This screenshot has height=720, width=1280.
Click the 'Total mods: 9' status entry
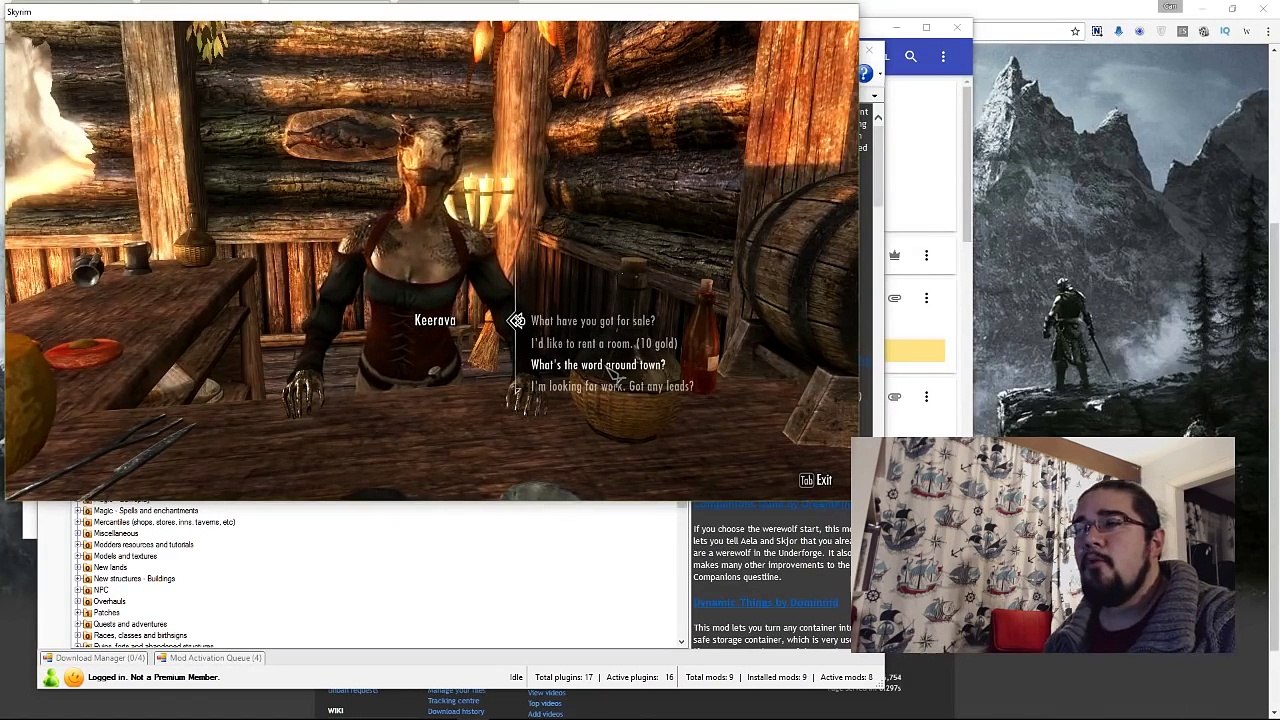(710, 677)
